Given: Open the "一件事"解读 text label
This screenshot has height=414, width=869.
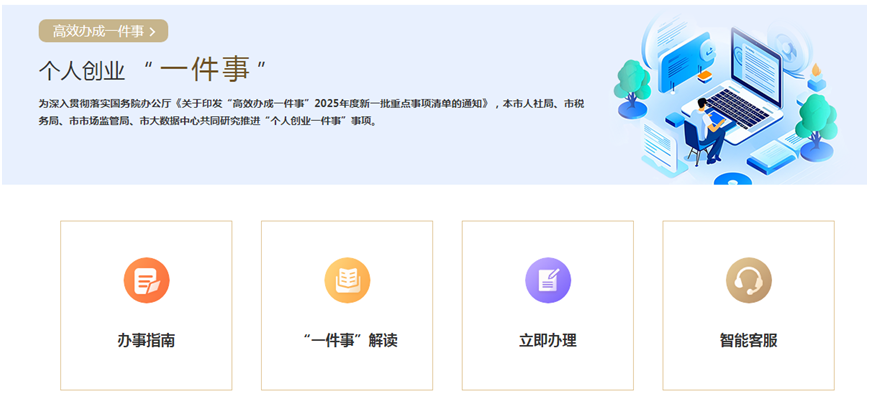Looking at the screenshot, I should pos(347,340).
